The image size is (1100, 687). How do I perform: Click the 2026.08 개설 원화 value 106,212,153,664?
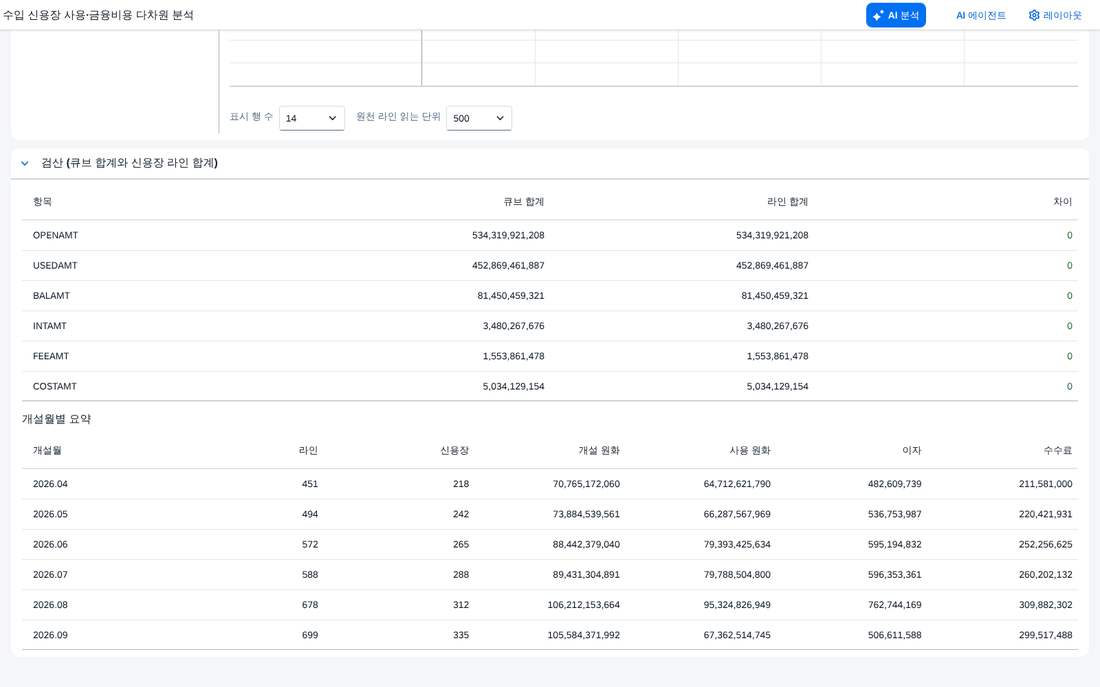584,605
